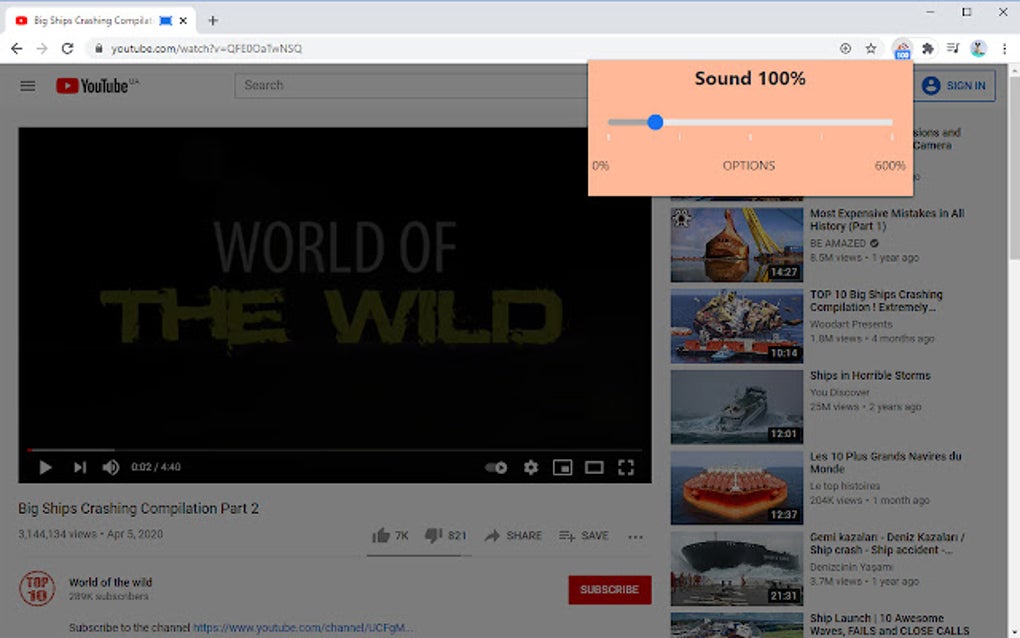Focus the YouTube search field
The image size is (1020, 638).
(411, 85)
